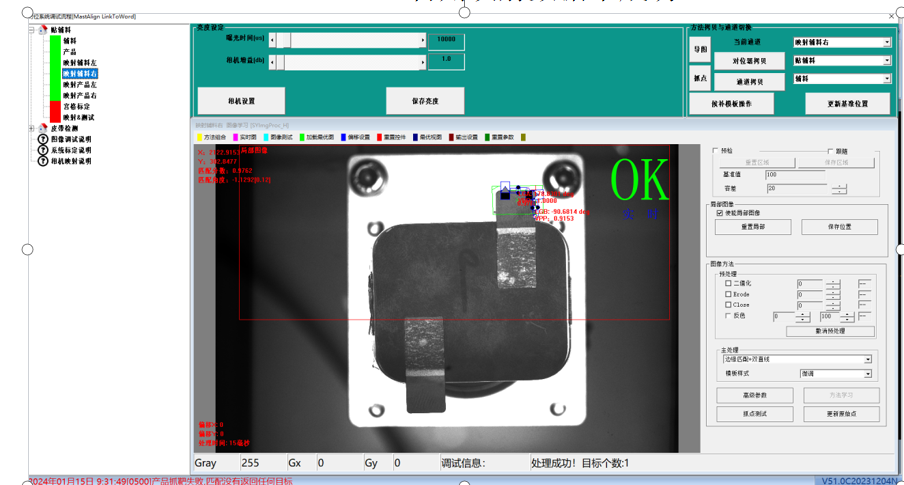Click the magenta 实时图 toolbar icon
The height and width of the screenshot is (485, 904).
236,137
